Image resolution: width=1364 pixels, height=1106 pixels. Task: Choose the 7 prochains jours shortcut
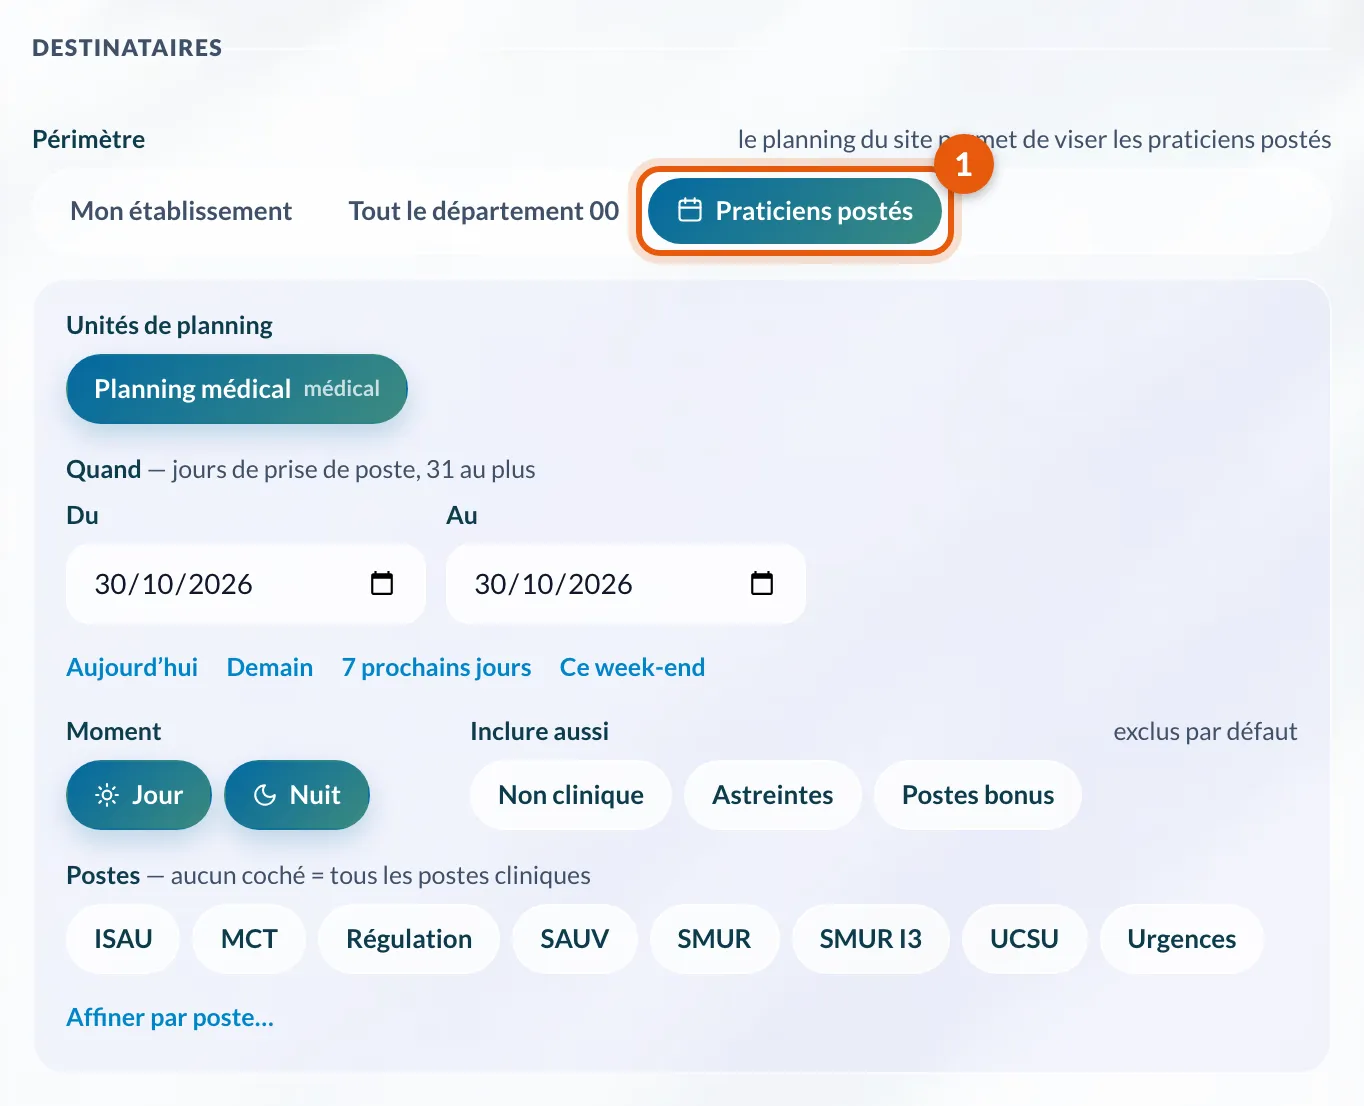pyautogui.click(x=436, y=667)
